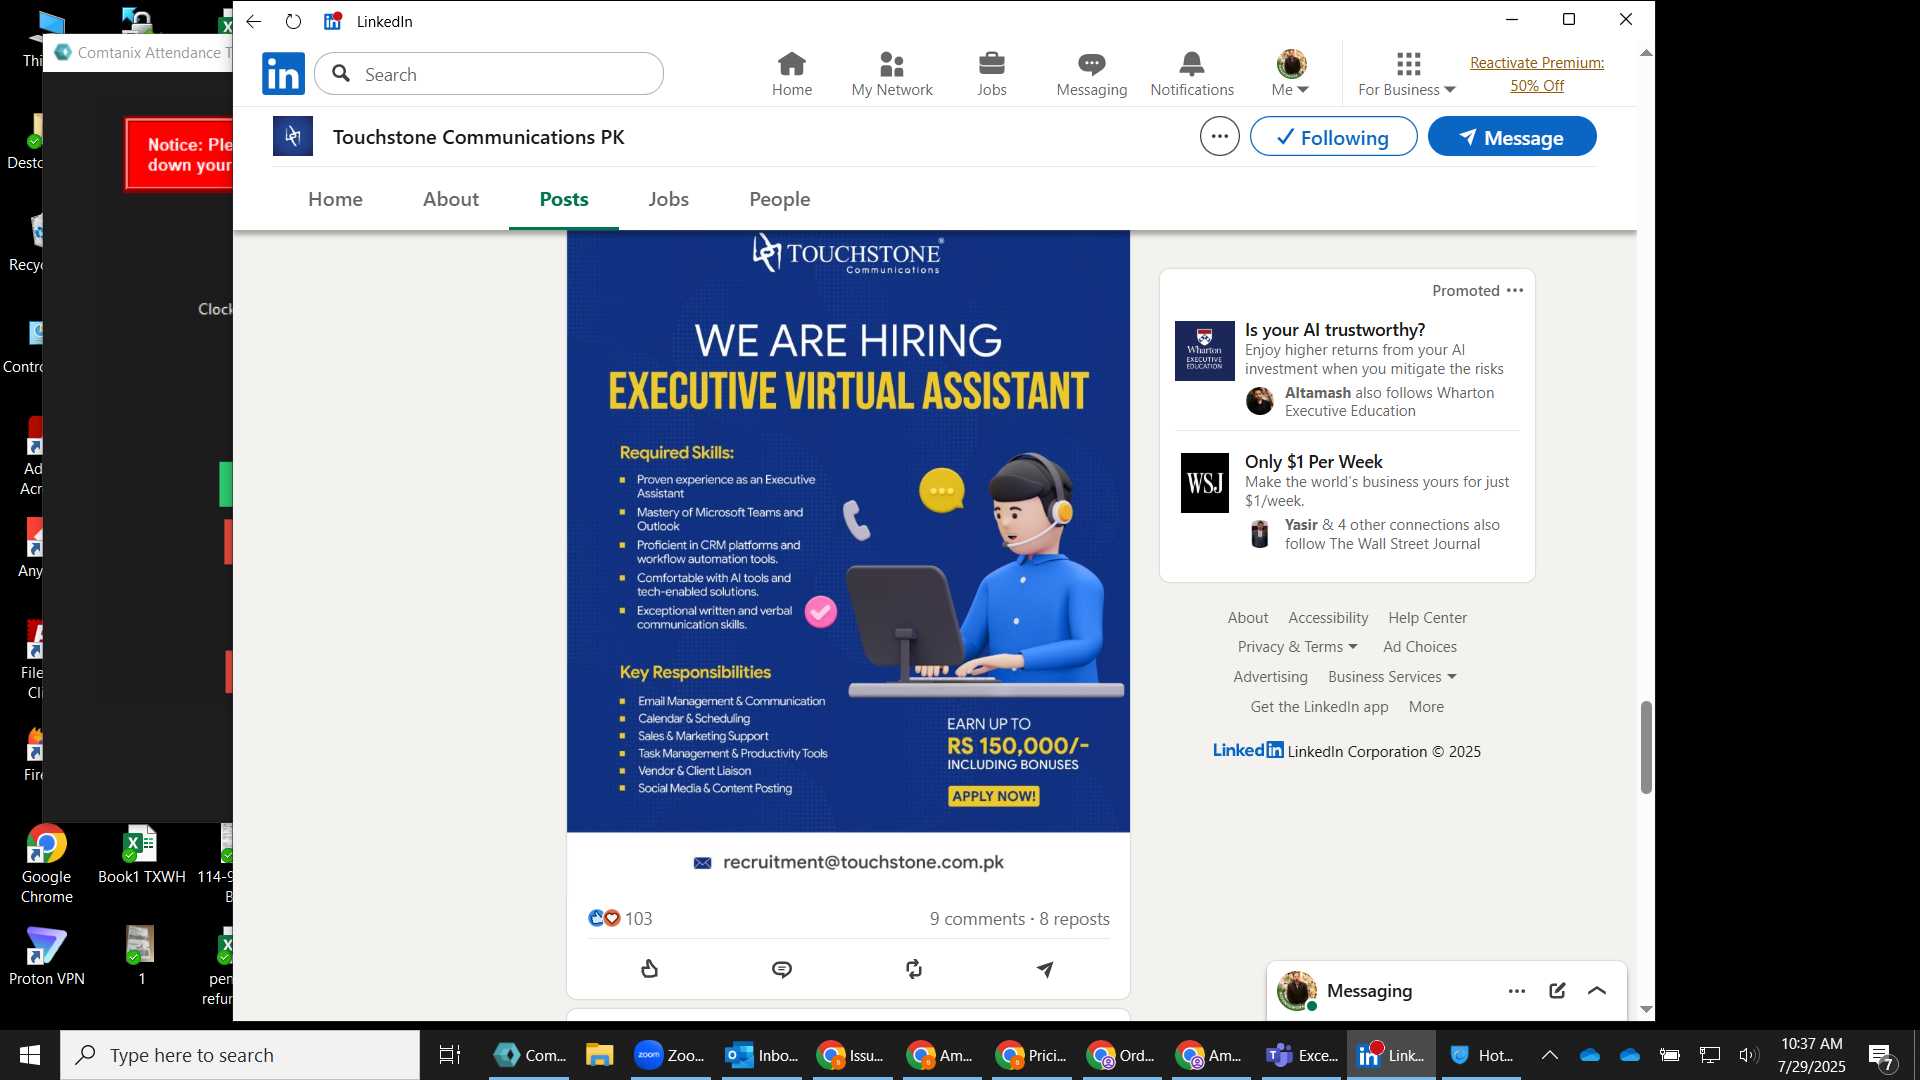This screenshot has width=1920, height=1080.
Task: View the 8 reposts
Action: pos(1074,918)
